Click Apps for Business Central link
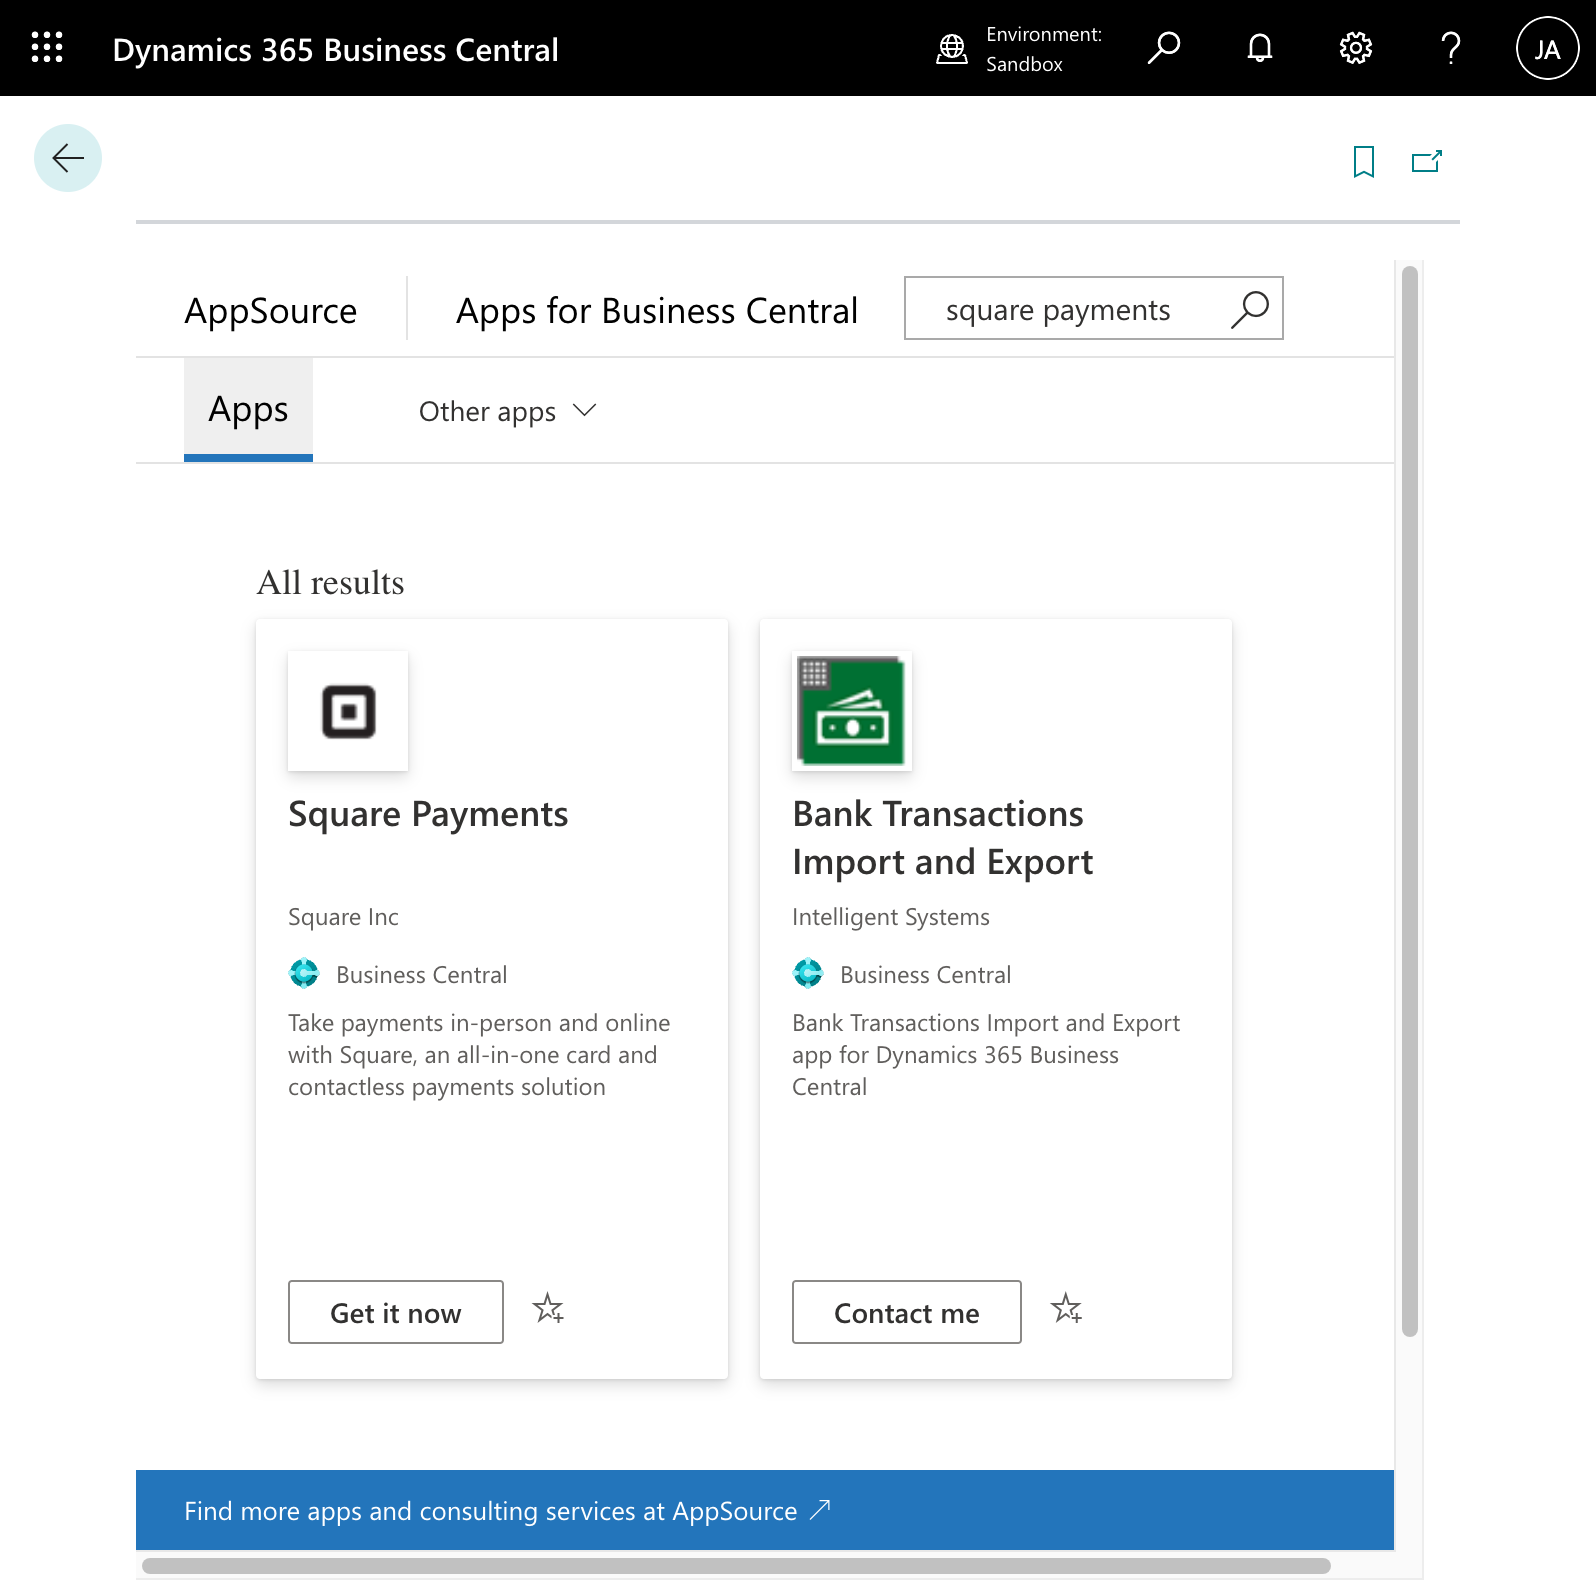1596x1580 pixels. (657, 311)
